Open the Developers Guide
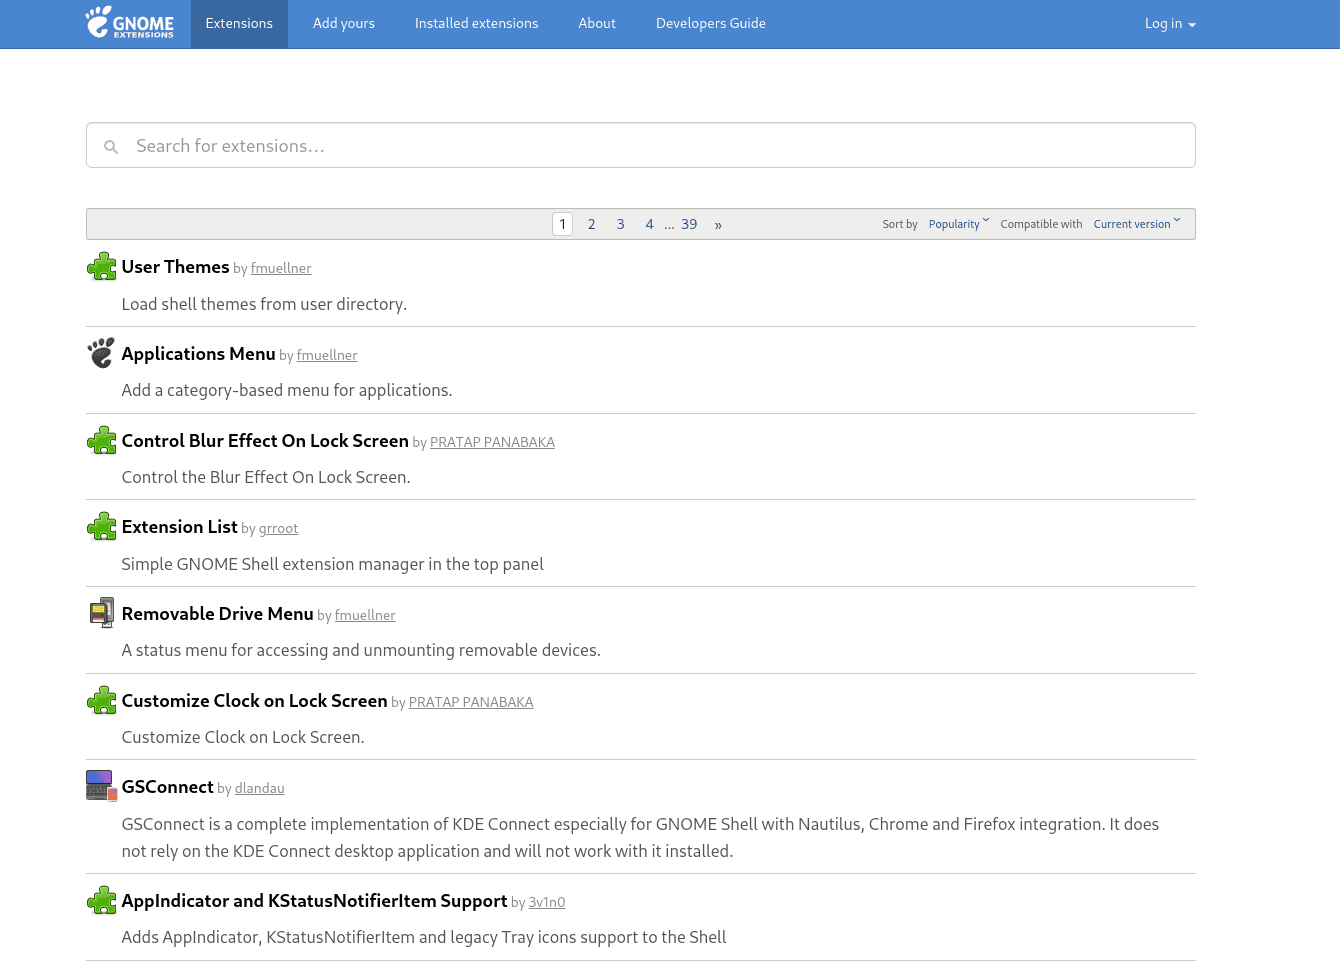This screenshot has height=967, width=1340. 711,23
